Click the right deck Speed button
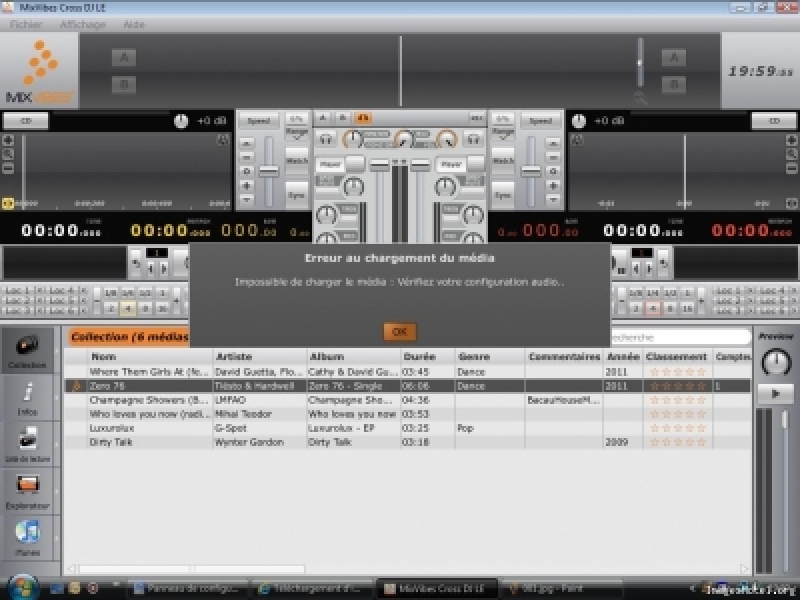The image size is (800, 600). click(541, 121)
